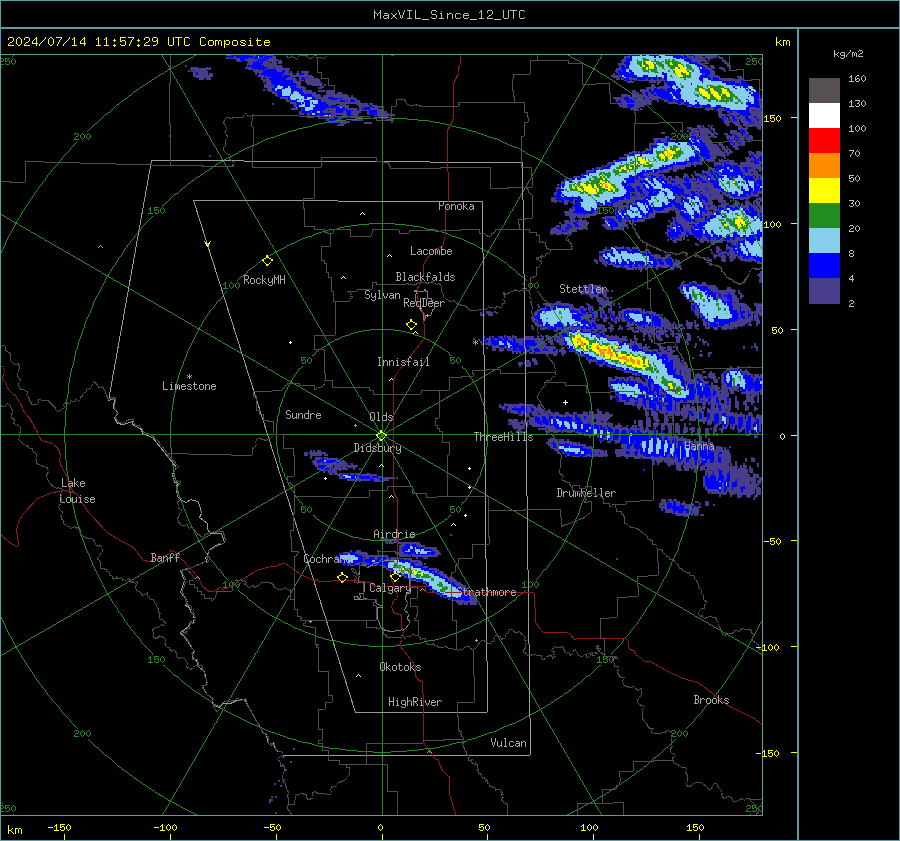This screenshot has height=841, width=900.
Task: Click the Didsbury town label
Action: pos(377,448)
